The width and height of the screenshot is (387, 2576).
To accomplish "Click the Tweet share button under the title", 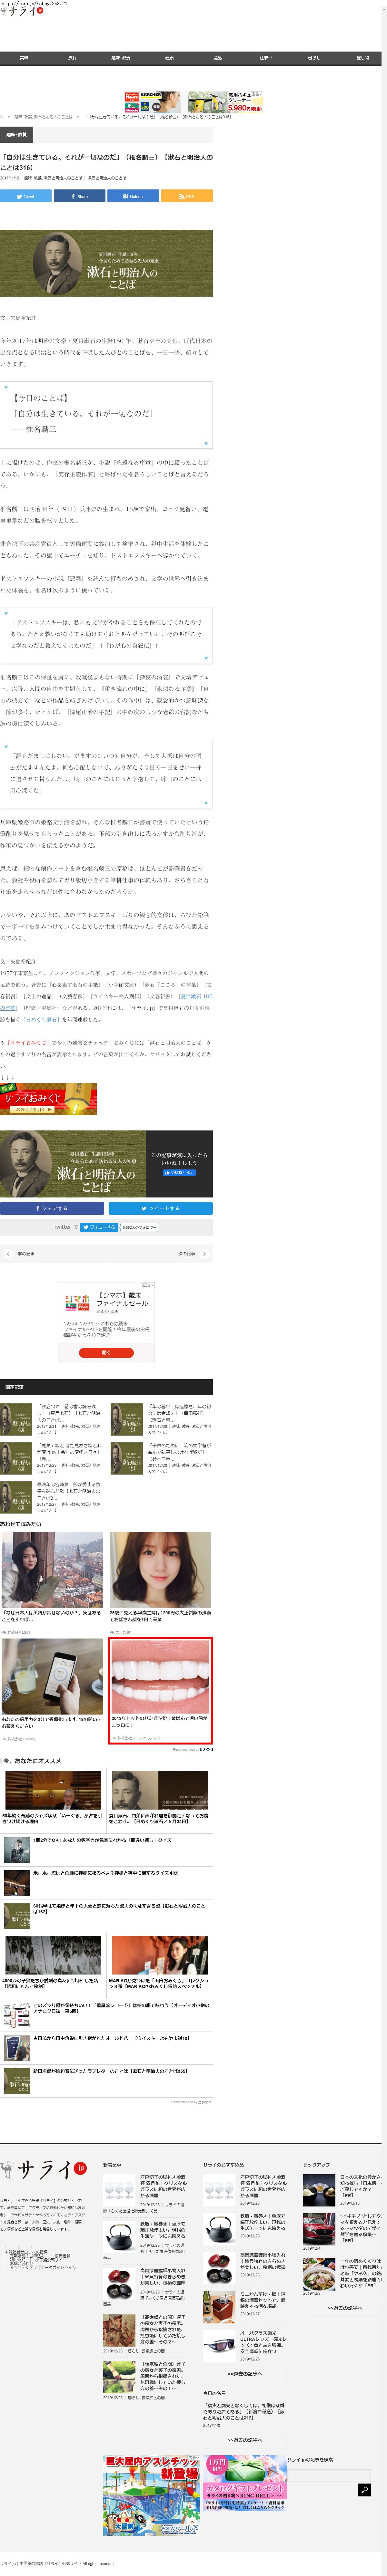I will click(x=26, y=196).
